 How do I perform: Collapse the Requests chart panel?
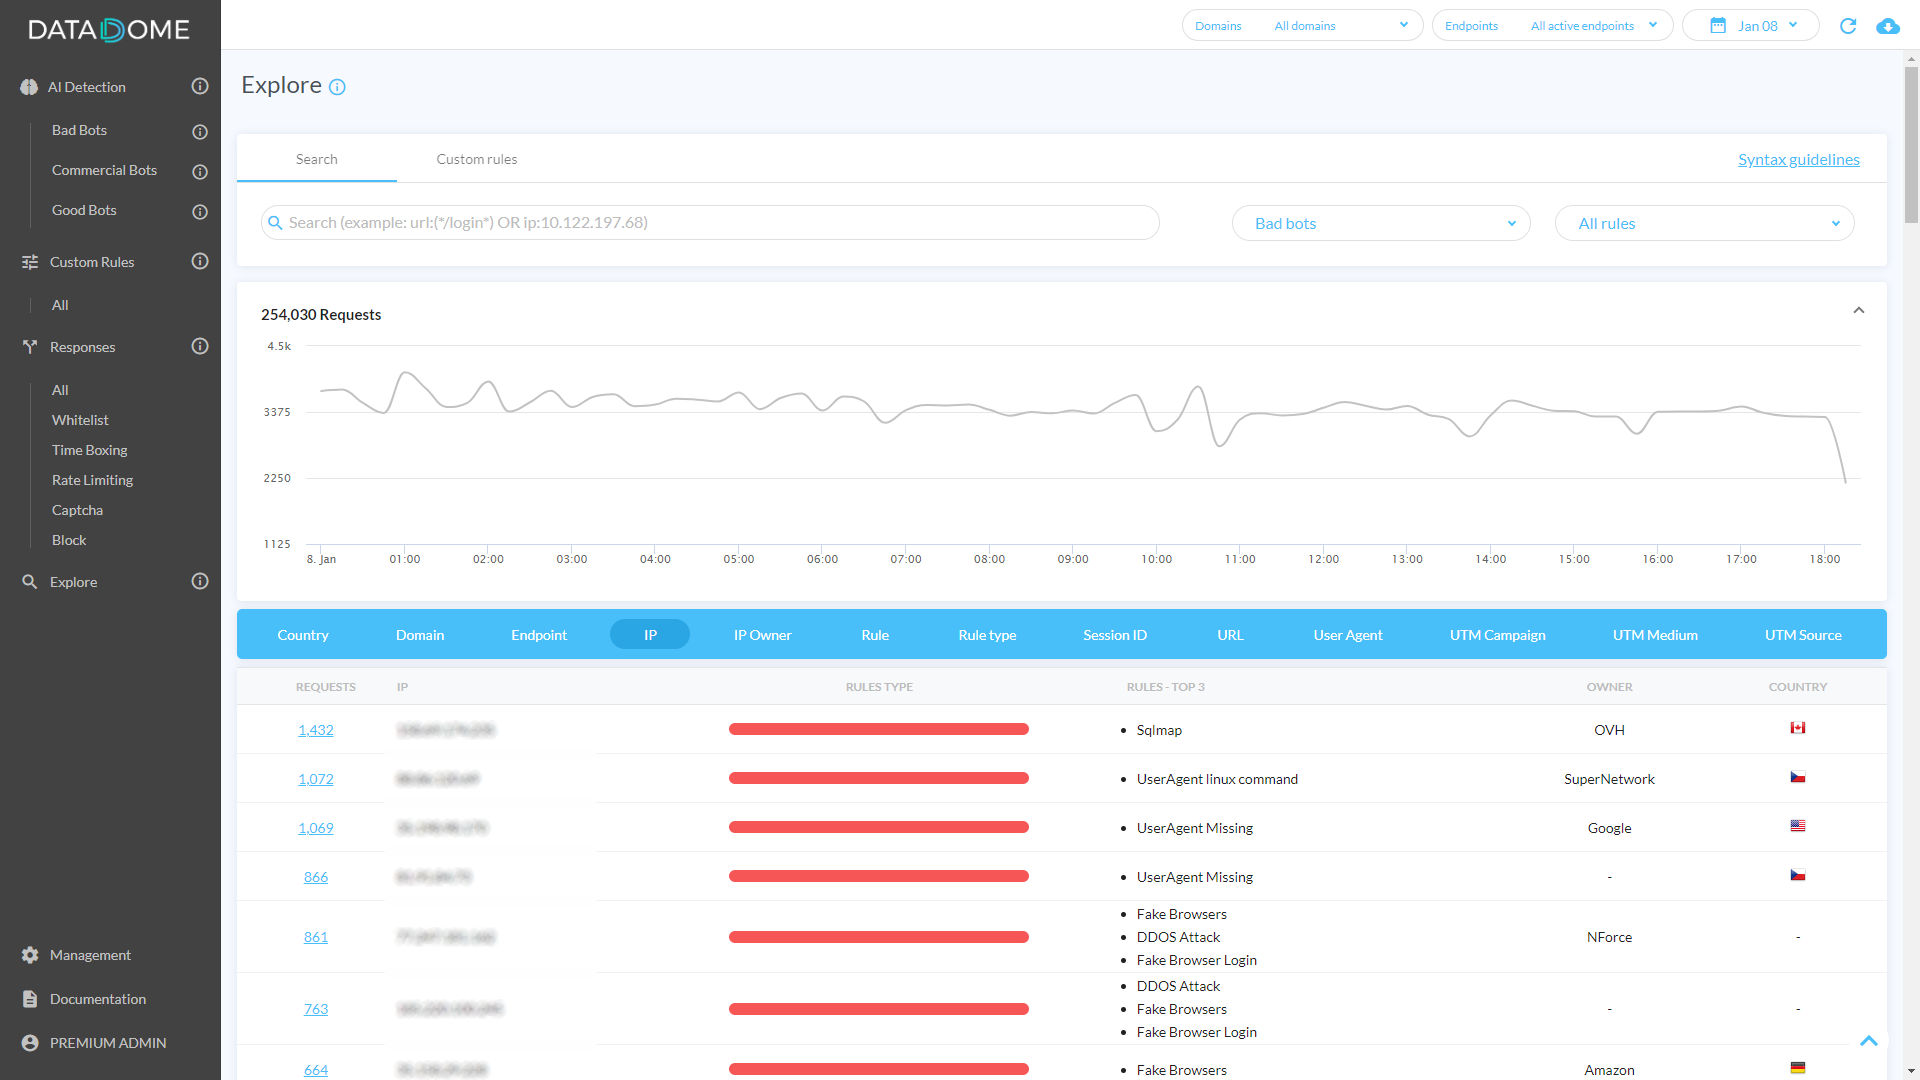coord(1858,310)
